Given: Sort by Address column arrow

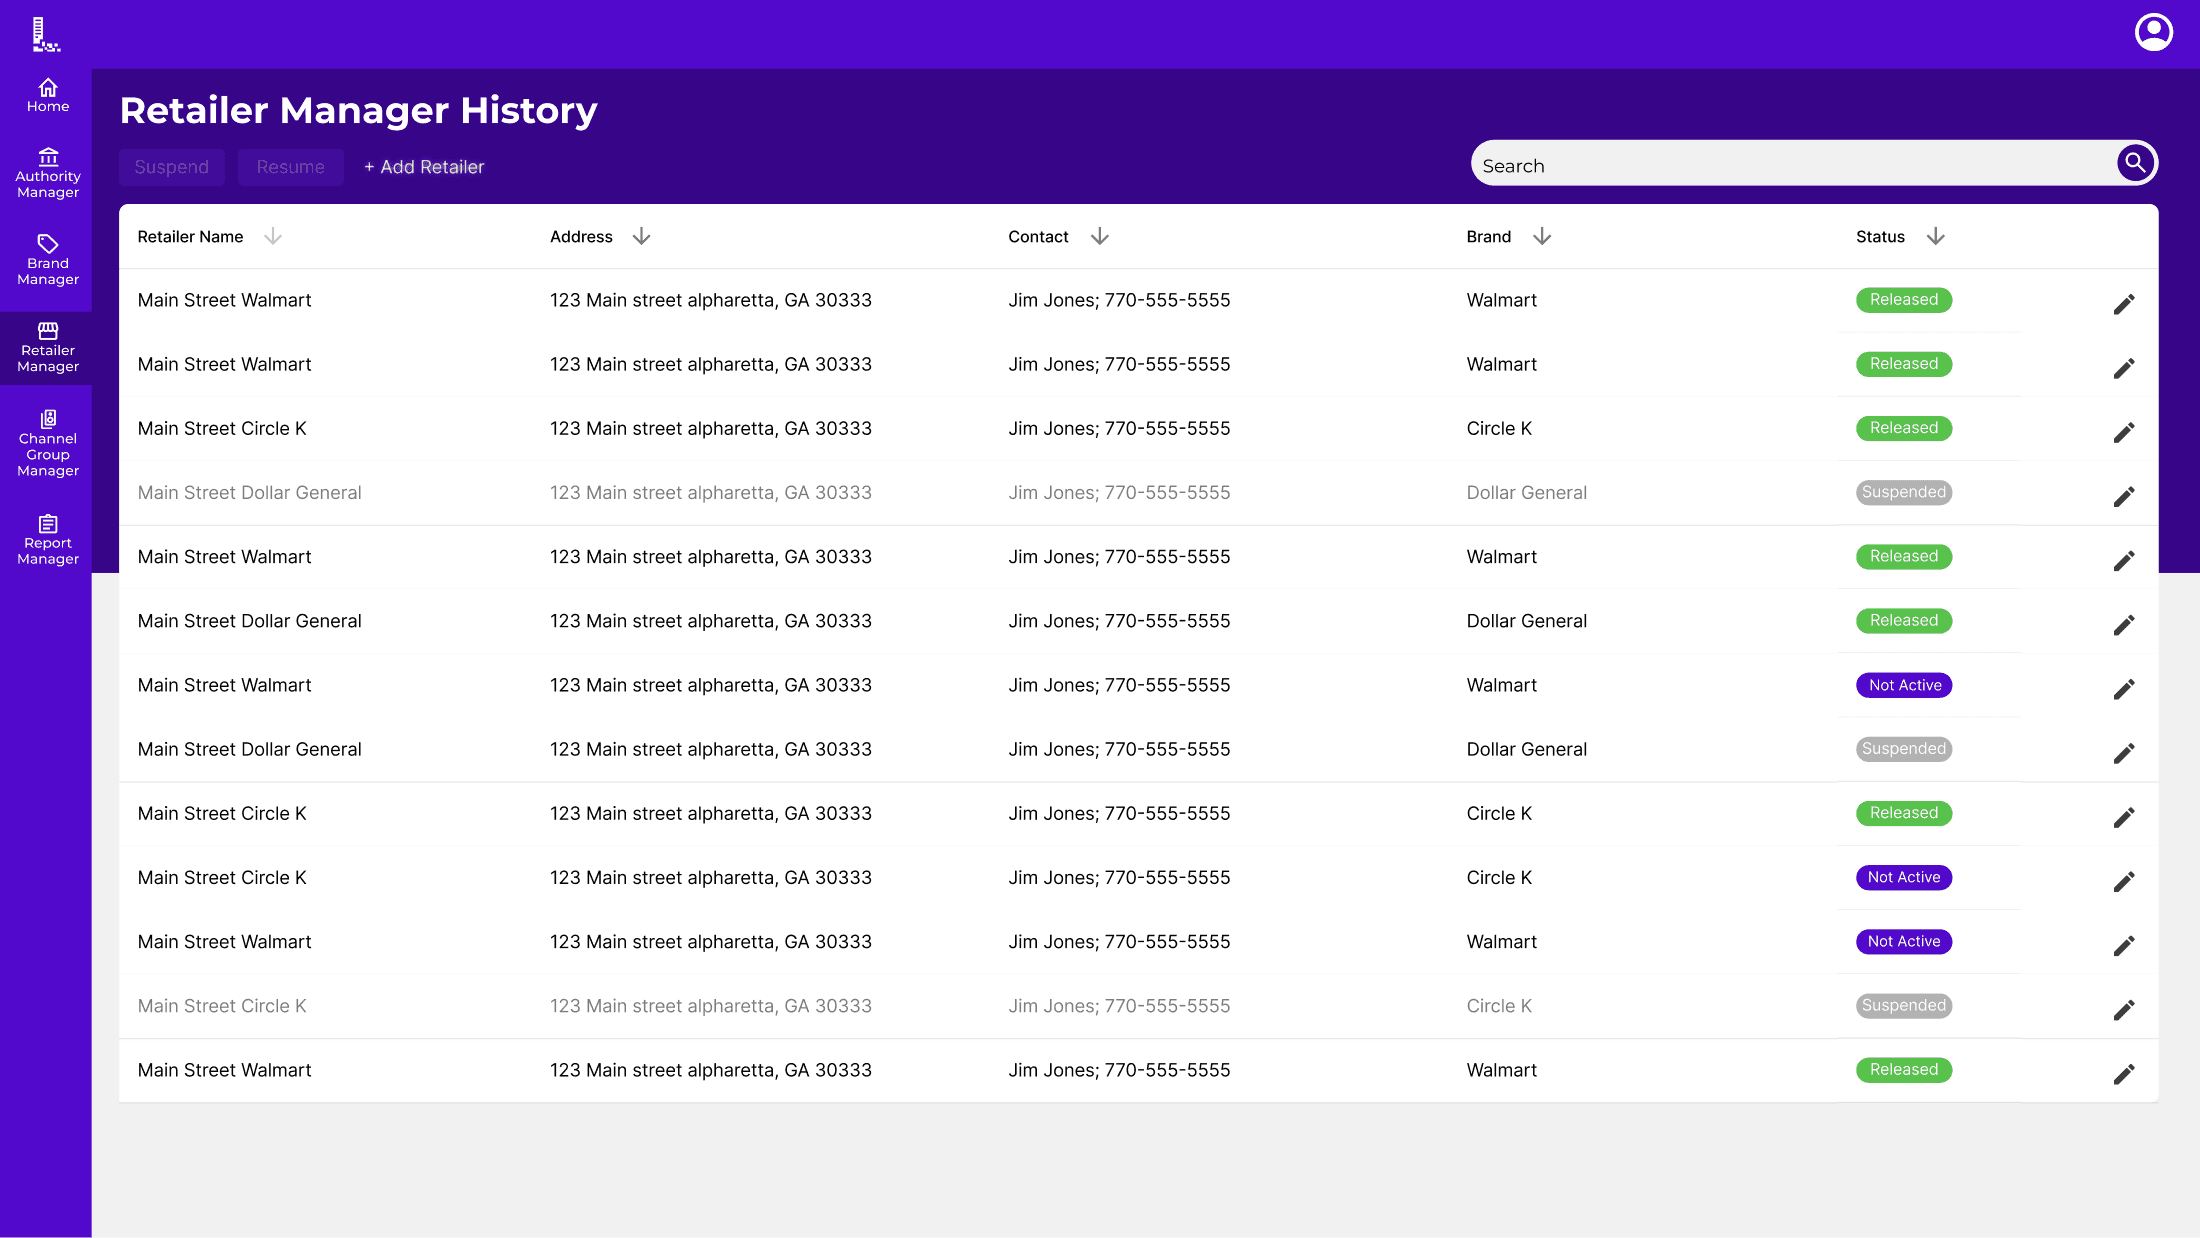Looking at the screenshot, I should click(641, 236).
